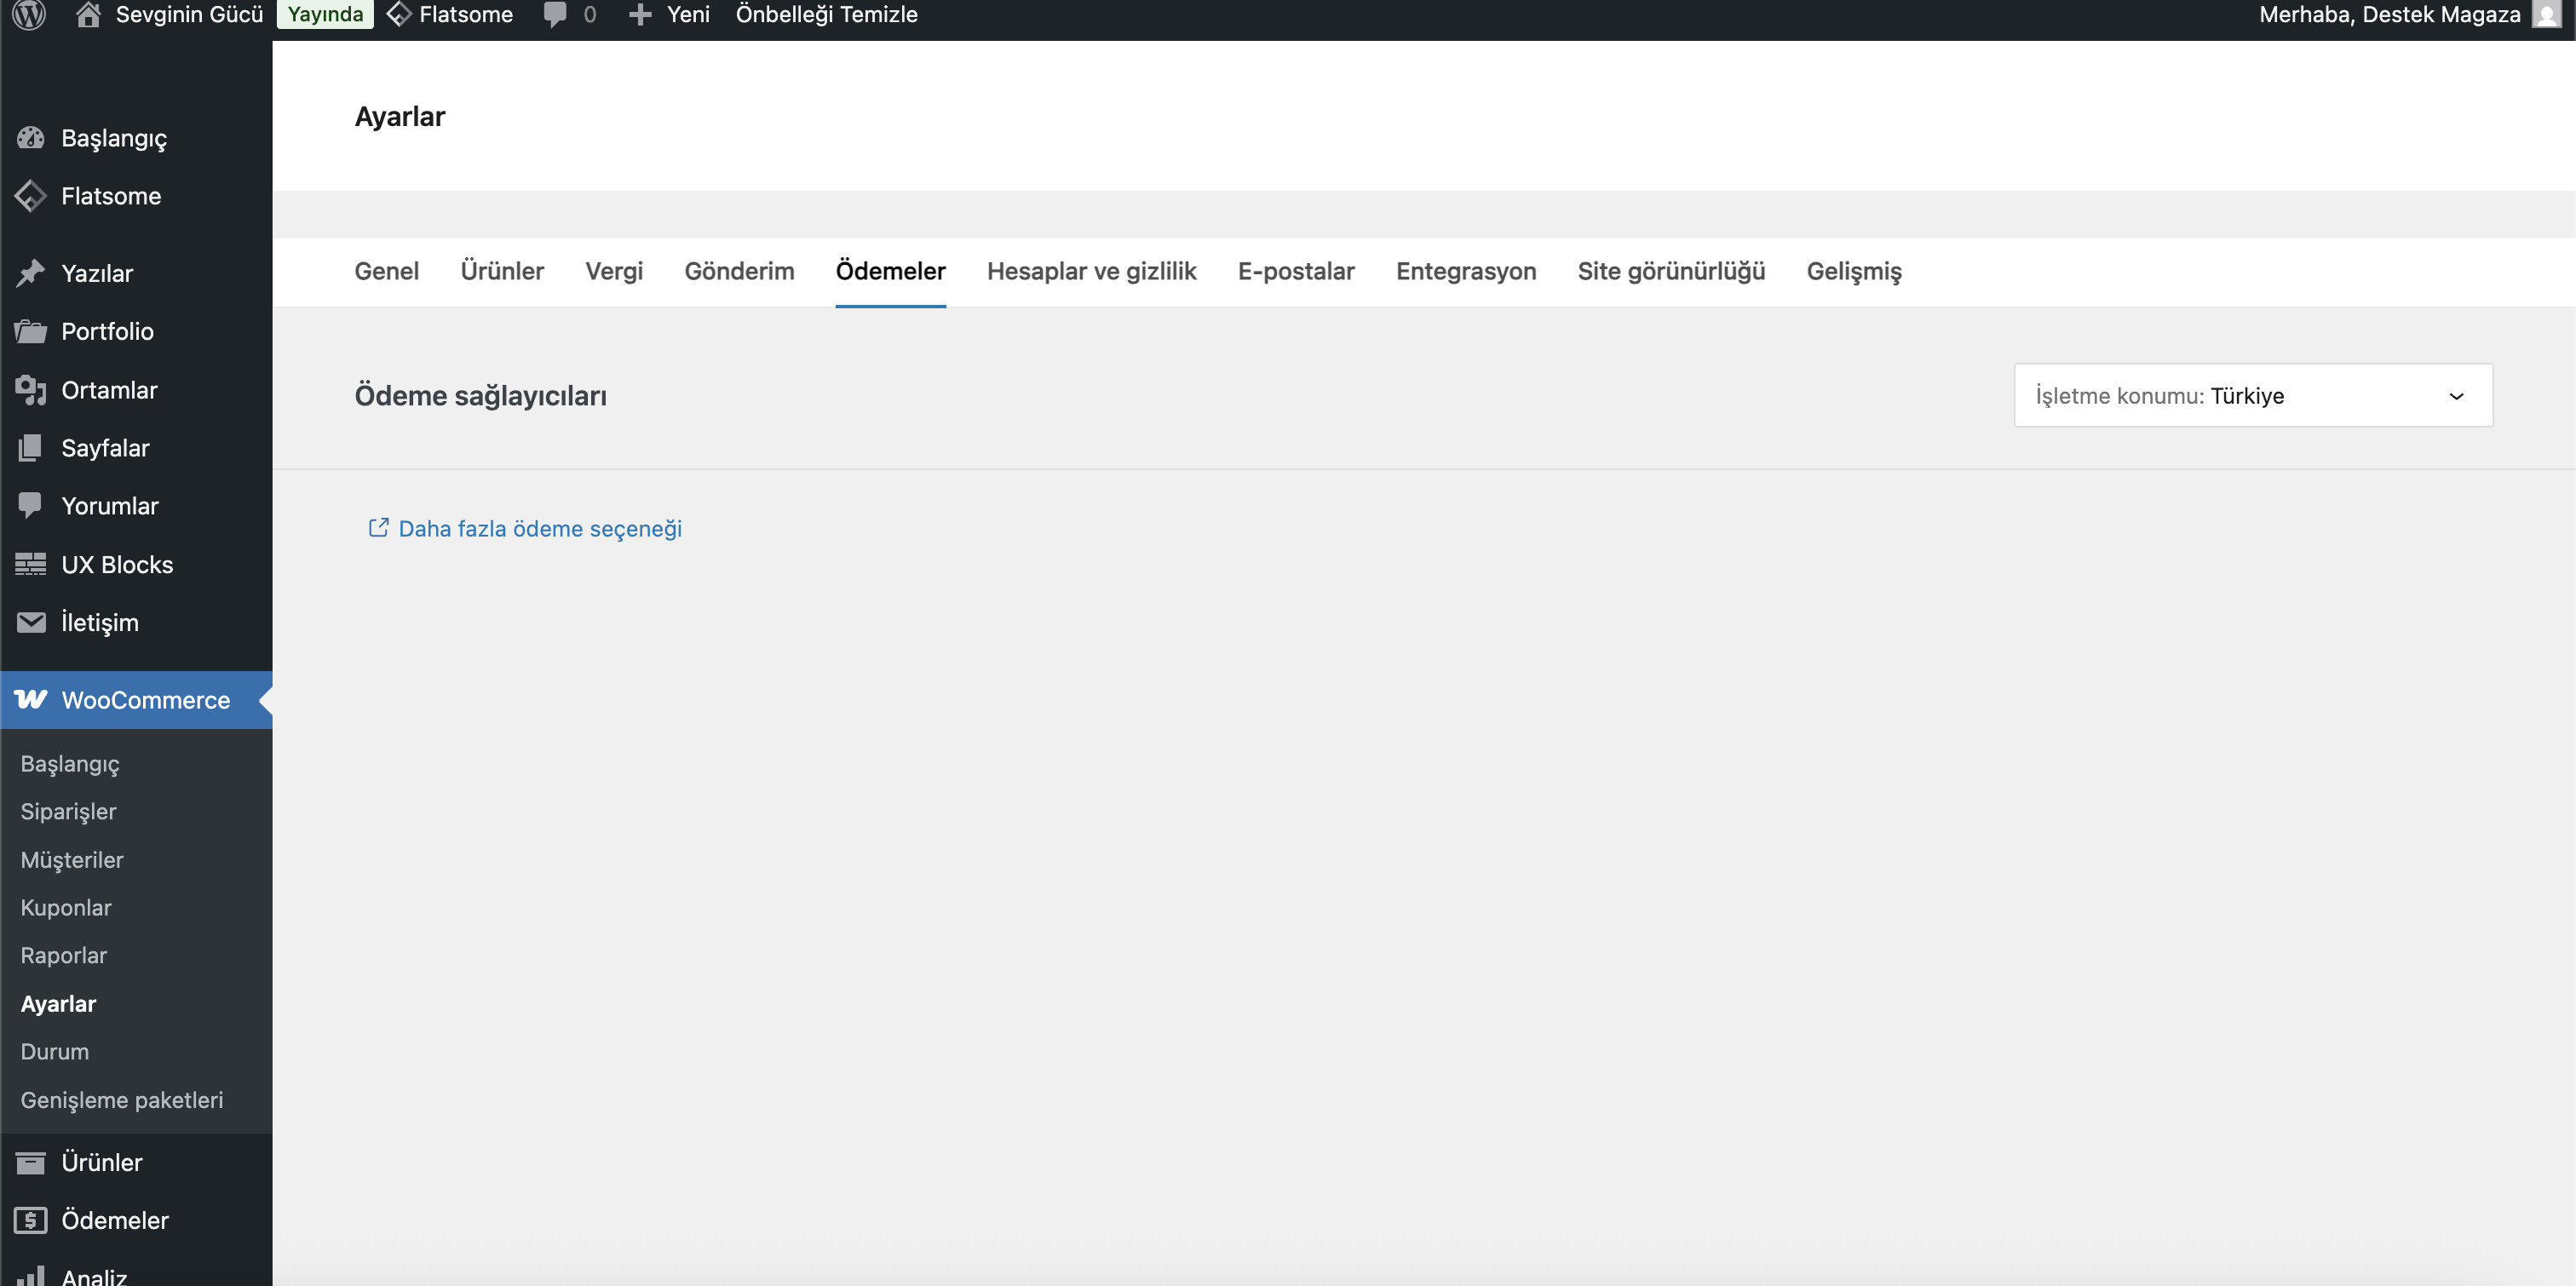Open Portfolio menu label in sidebar
The width and height of the screenshot is (2576, 1286).
[x=107, y=331]
